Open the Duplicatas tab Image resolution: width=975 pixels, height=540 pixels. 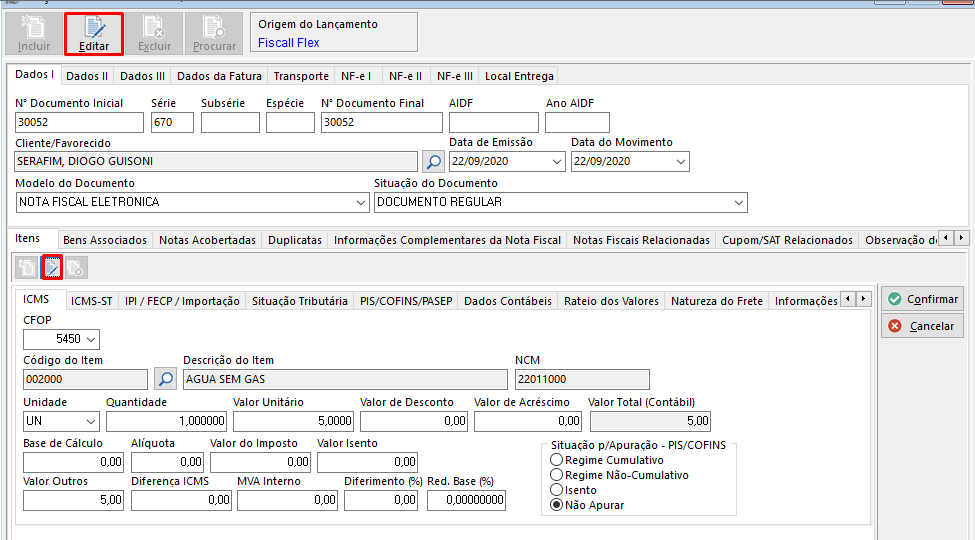(x=295, y=240)
